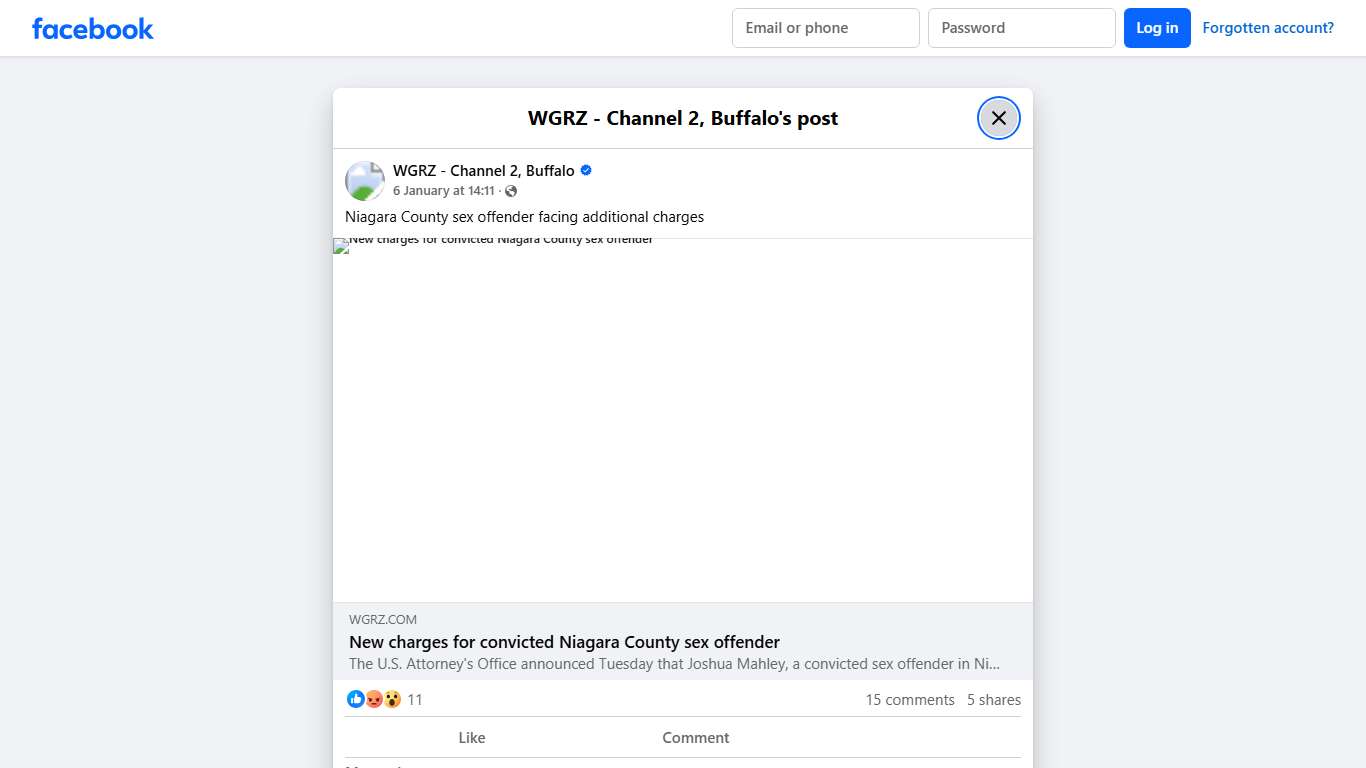1366x768 pixels.
Task: Open the New charges for convicted headline
Action: (564, 642)
